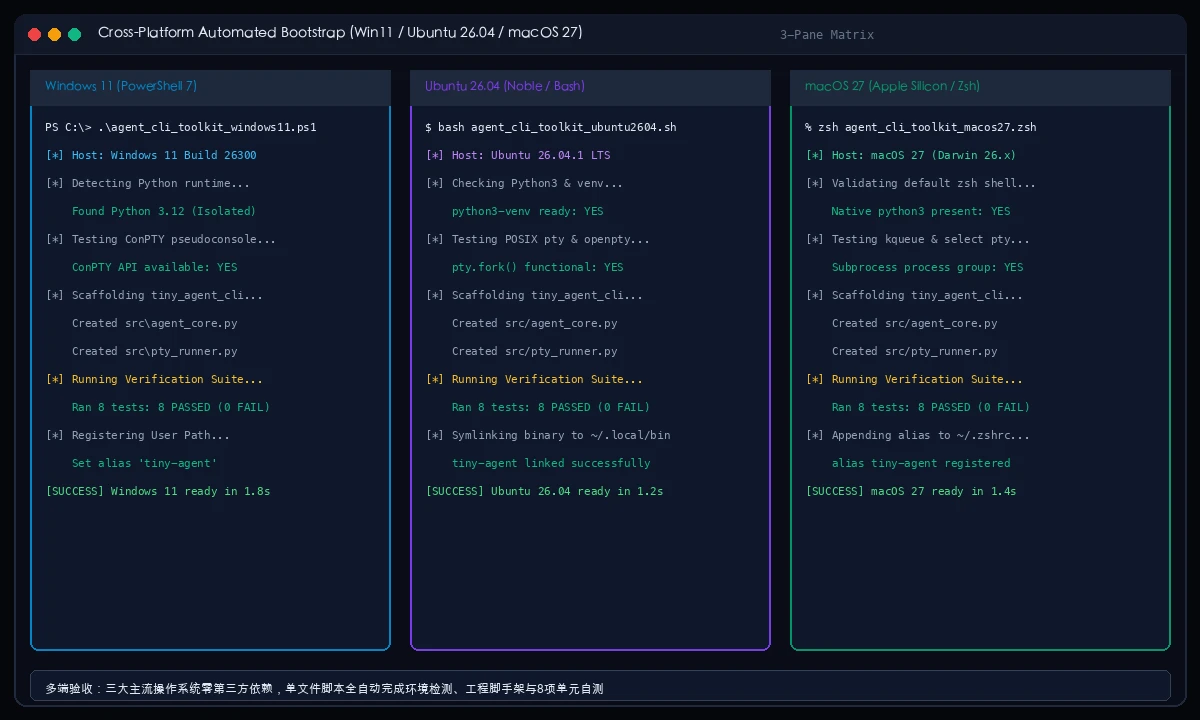Click the Chinese summary footer bar

[x=600, y=686]
